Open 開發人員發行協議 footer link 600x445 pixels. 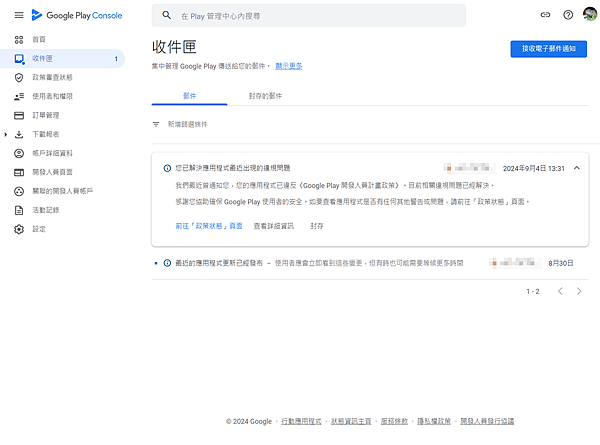pos(487,421)
